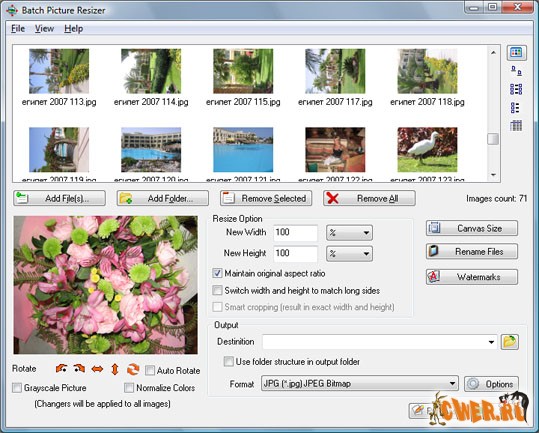Open New Width unit dropdown
Screen dimensions: 539x433
pyautogui.click(x=349, y=233)
